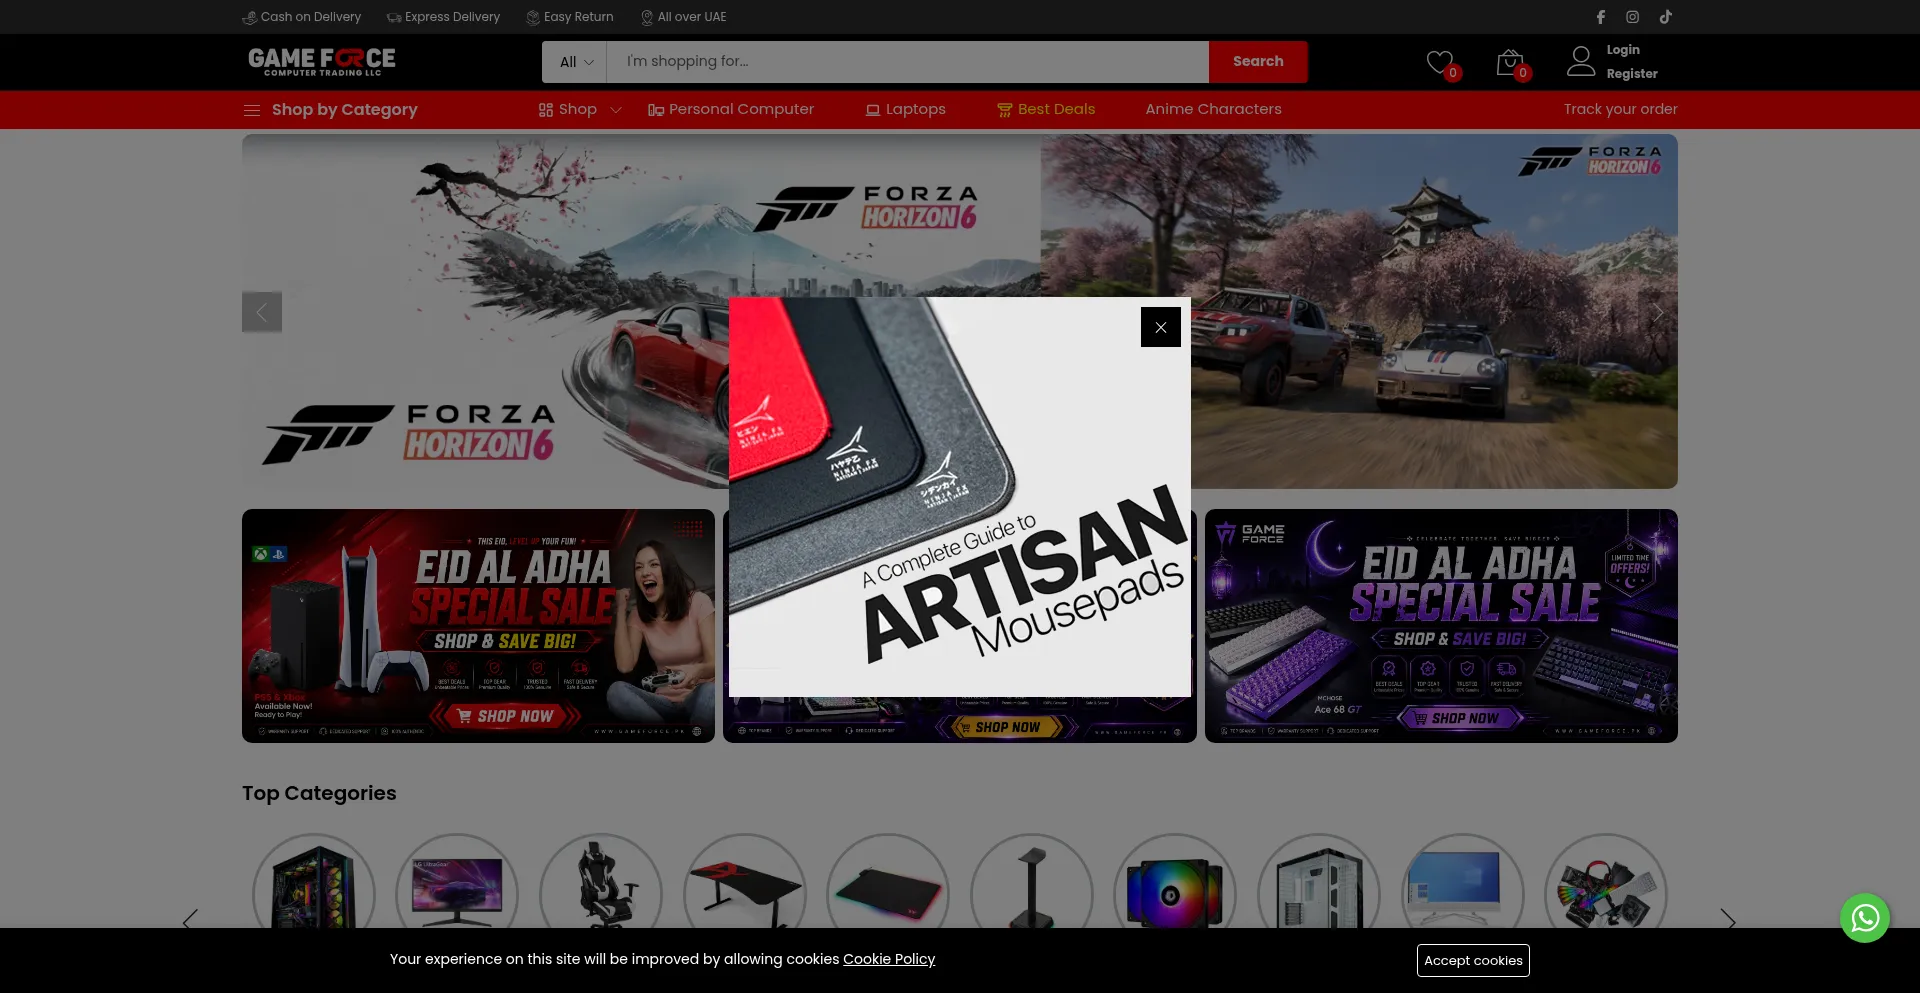Viewport: 1920px width, 993px height.
Task: Open the Facebook page icon
Action: [x=1600, y=17]
